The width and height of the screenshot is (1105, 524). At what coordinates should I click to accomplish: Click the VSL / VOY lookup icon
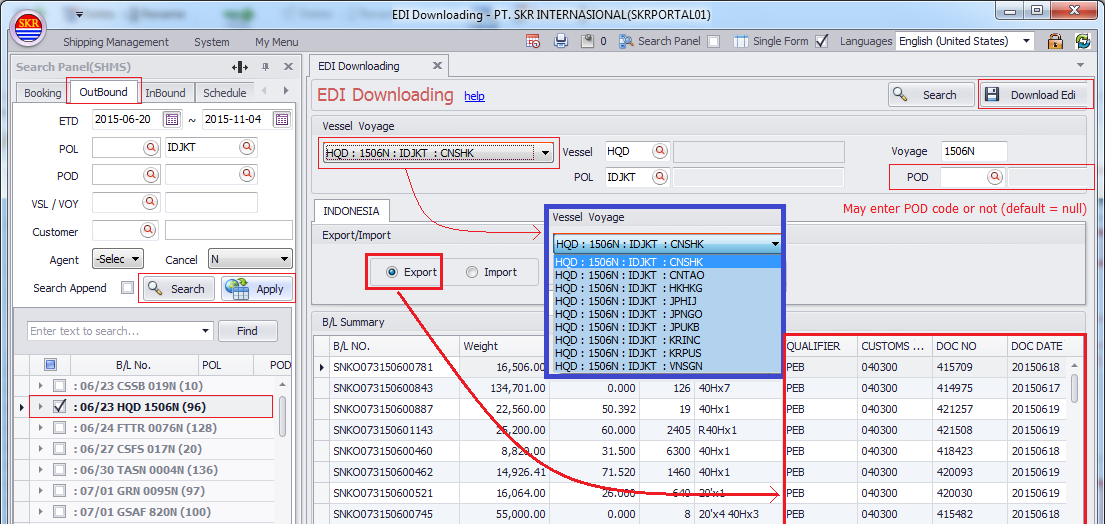[x=150, y=203]
